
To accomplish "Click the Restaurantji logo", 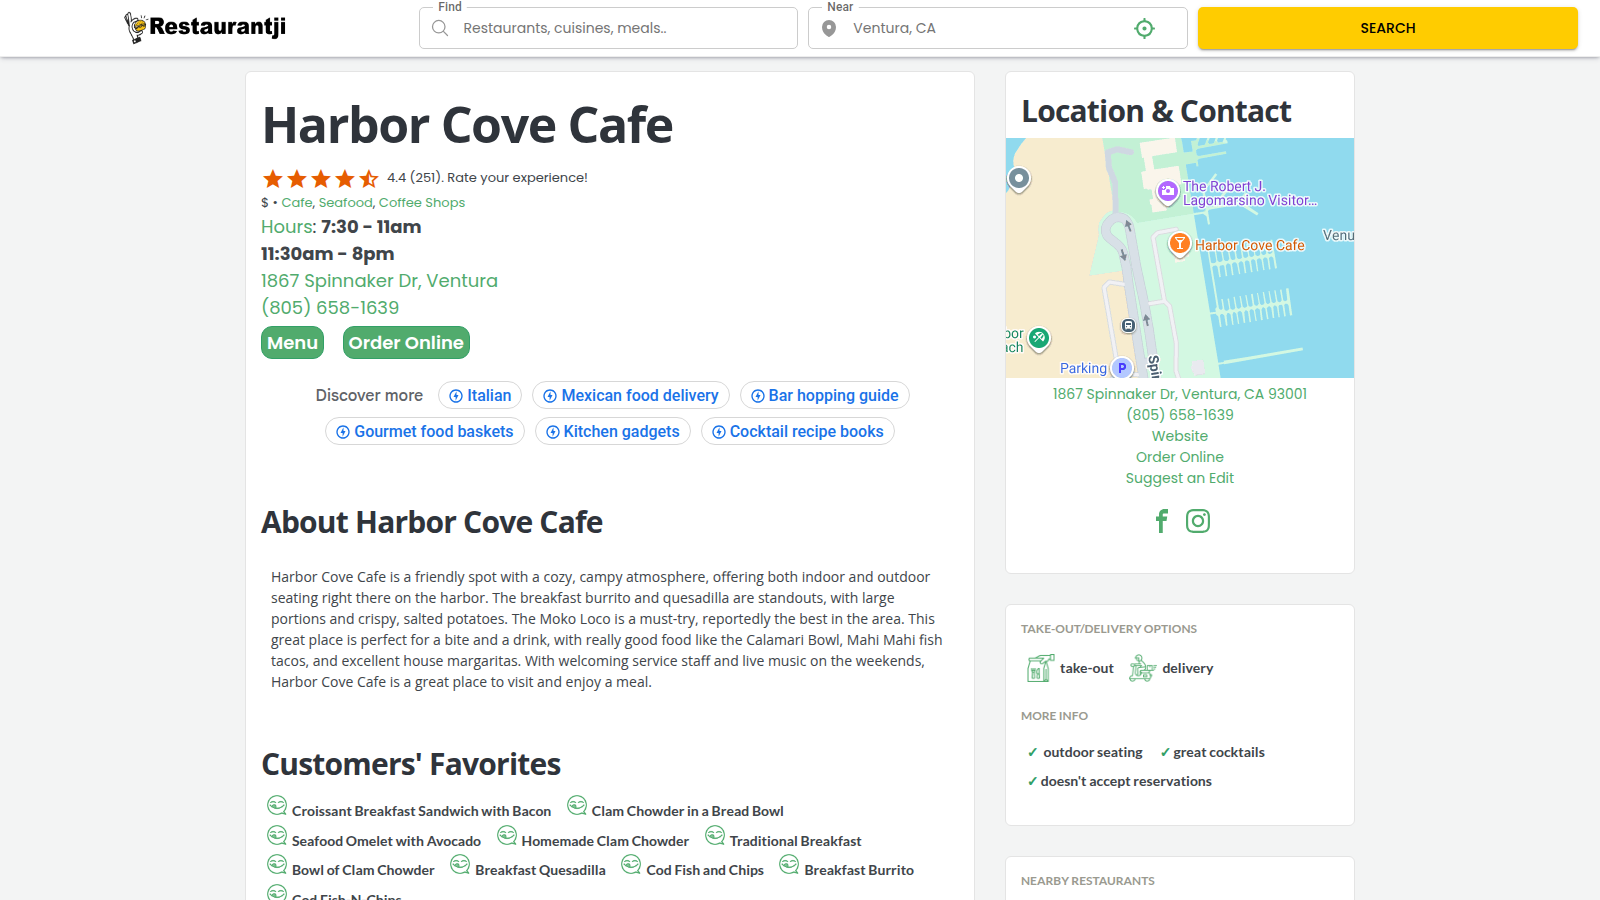I will click(205, 27).
